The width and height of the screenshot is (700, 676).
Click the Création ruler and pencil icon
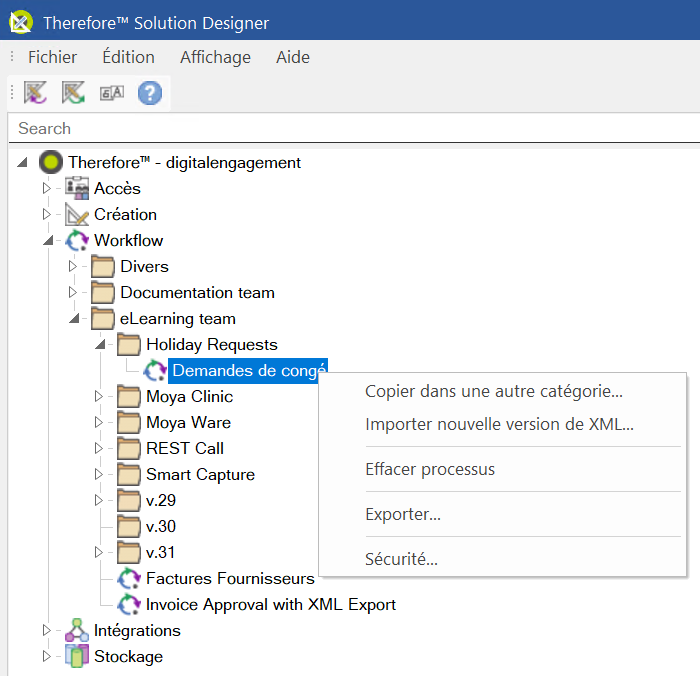point(77,214)
